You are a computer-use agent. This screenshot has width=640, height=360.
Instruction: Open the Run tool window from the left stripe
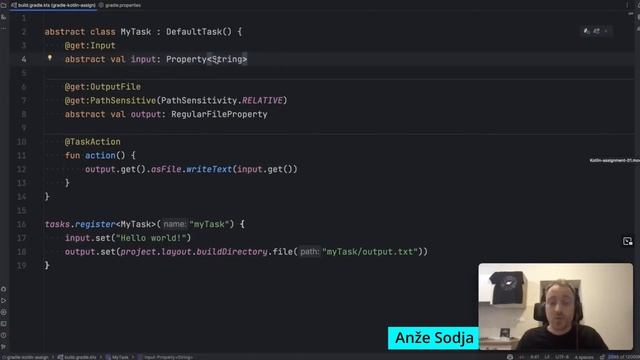4,300
